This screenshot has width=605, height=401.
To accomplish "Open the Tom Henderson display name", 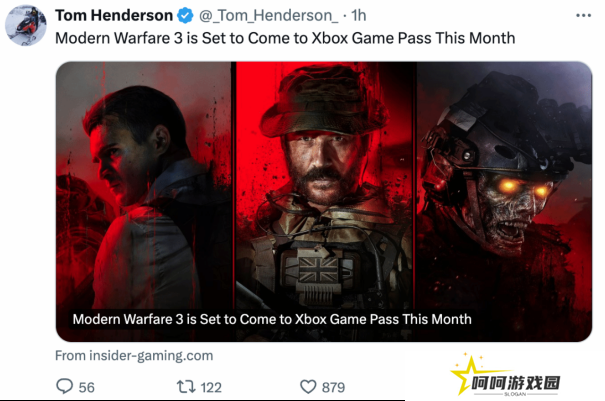I will 114,15.
